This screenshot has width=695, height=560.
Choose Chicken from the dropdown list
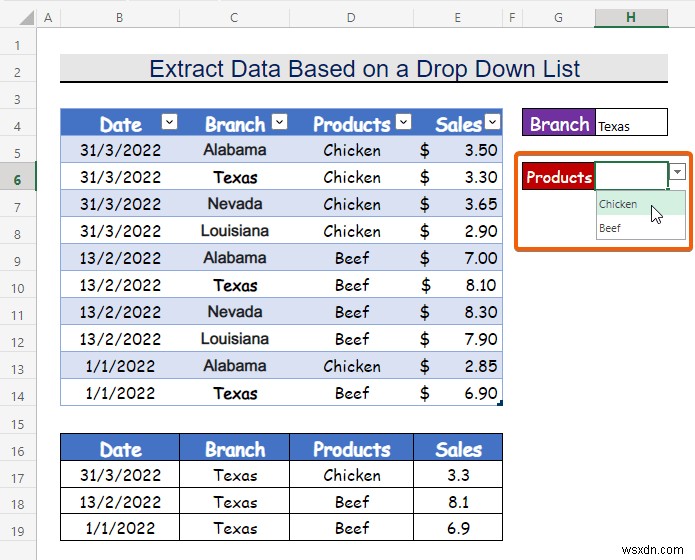point(640,204)
